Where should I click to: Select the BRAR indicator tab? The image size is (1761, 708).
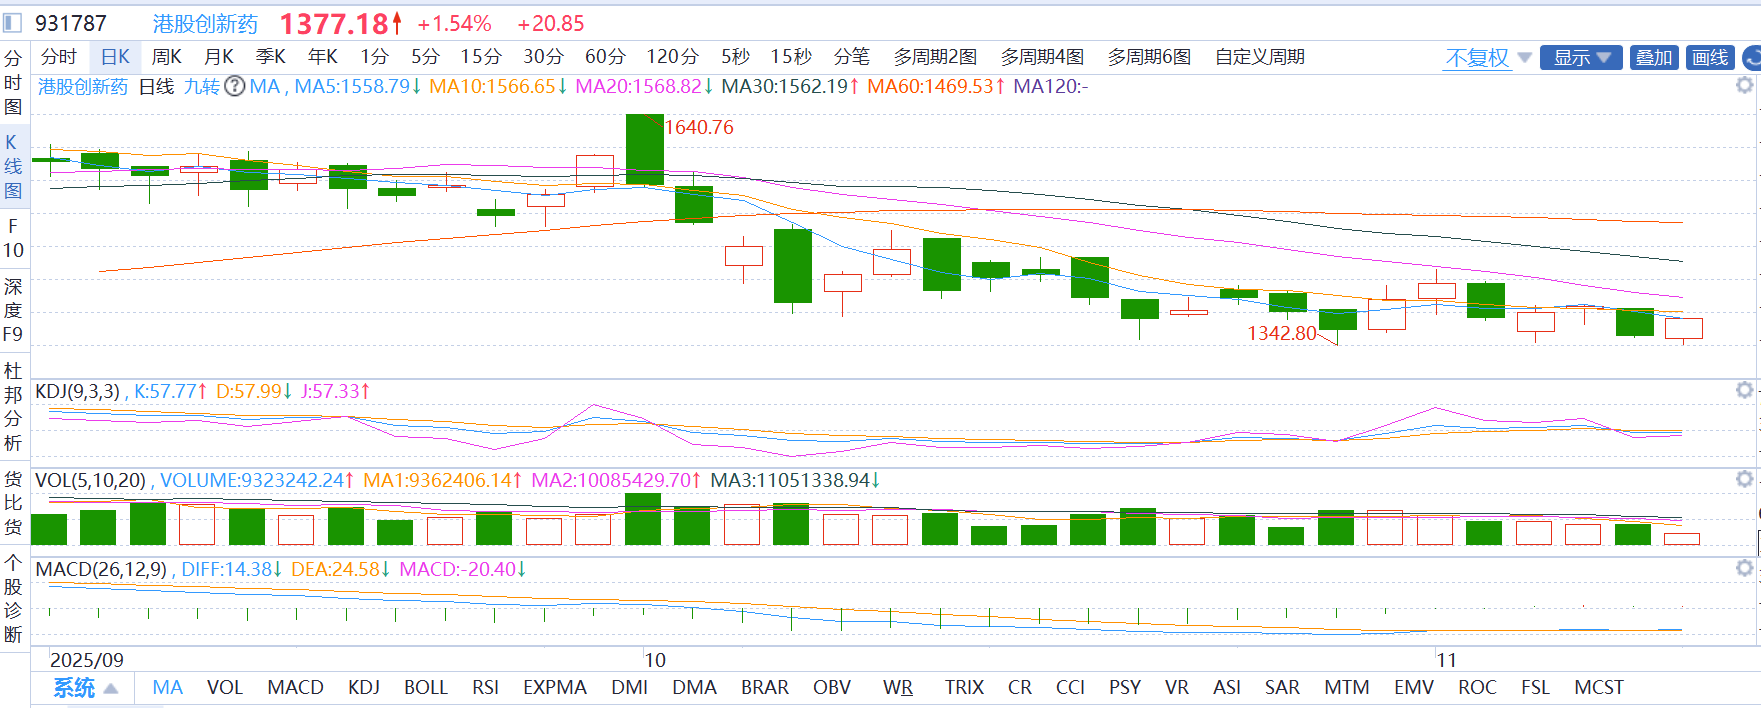point(765,688)
